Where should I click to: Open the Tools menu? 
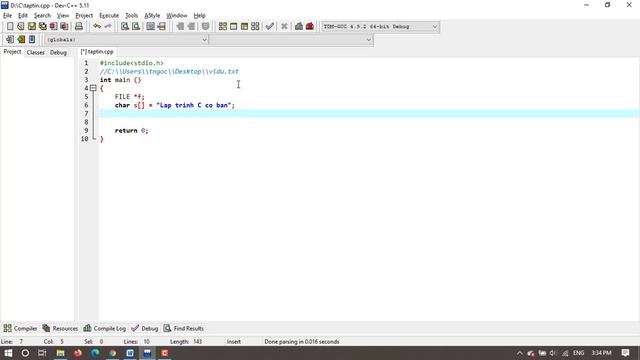(x=131, y=16)
